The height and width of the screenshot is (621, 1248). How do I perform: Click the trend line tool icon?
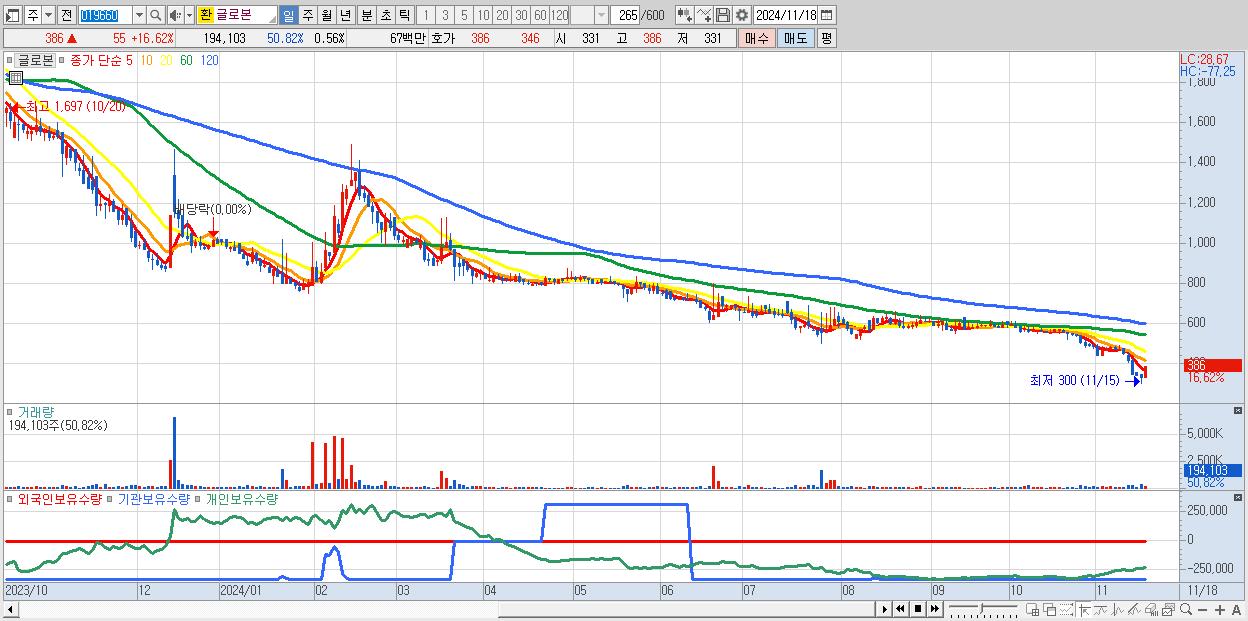point(1101,610)
